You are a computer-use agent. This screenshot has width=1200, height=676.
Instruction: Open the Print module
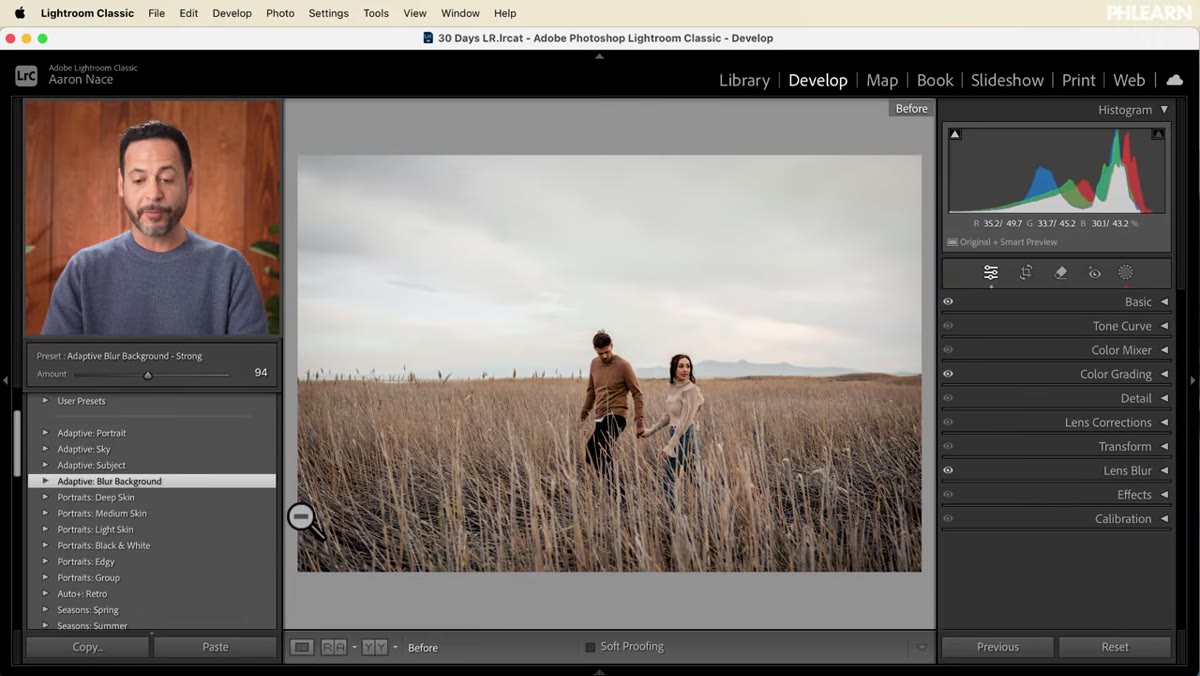tap(1079, 80)
